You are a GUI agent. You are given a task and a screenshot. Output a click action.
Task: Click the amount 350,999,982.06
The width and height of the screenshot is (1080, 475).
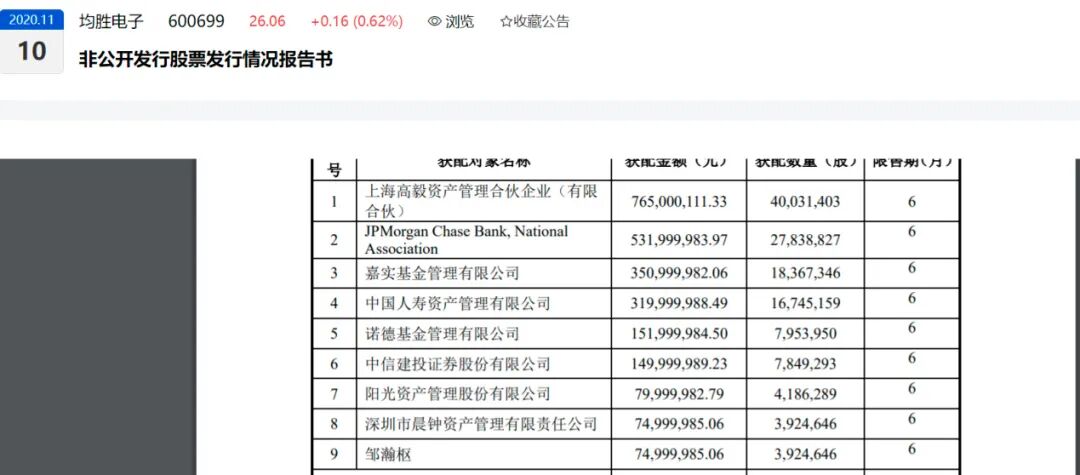tap(678, 273)
